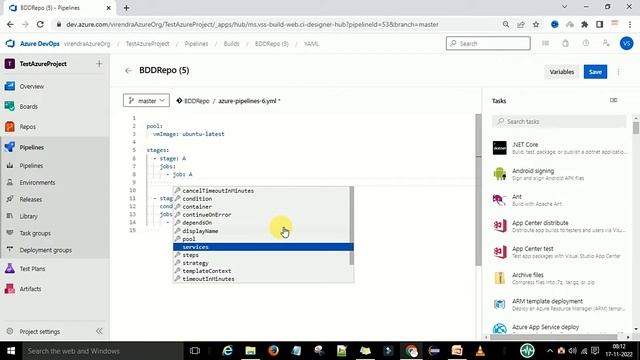This screenshot has width=640, height=360.
Task: Open a new browser tab
Action: [127, 8]
